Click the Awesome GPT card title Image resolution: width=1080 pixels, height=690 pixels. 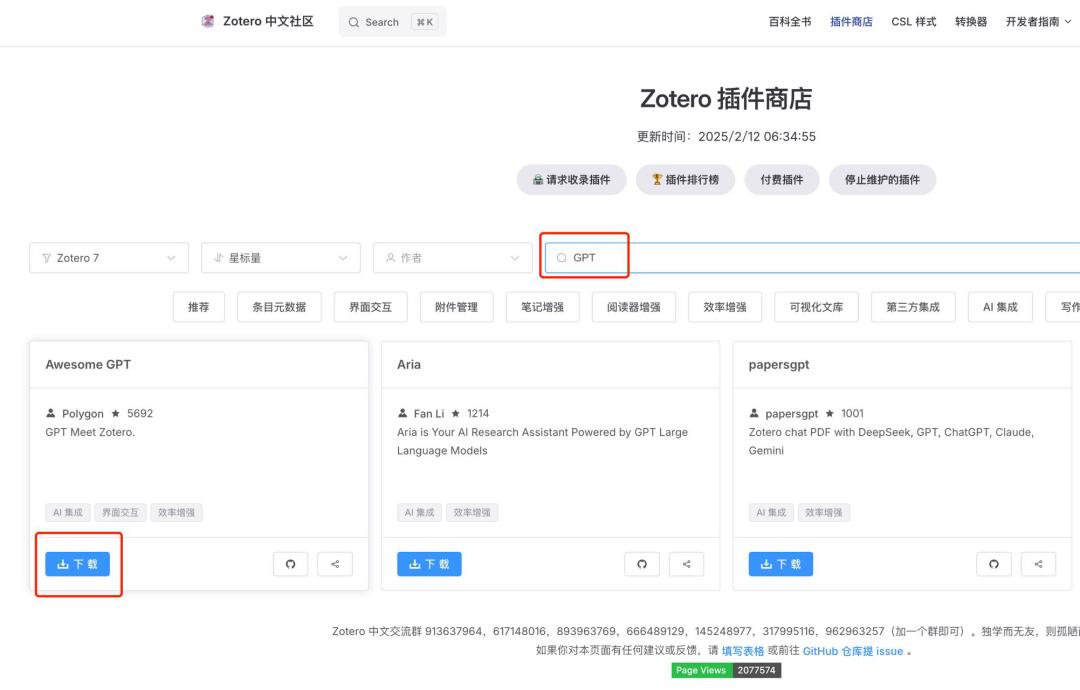point(88,364)
